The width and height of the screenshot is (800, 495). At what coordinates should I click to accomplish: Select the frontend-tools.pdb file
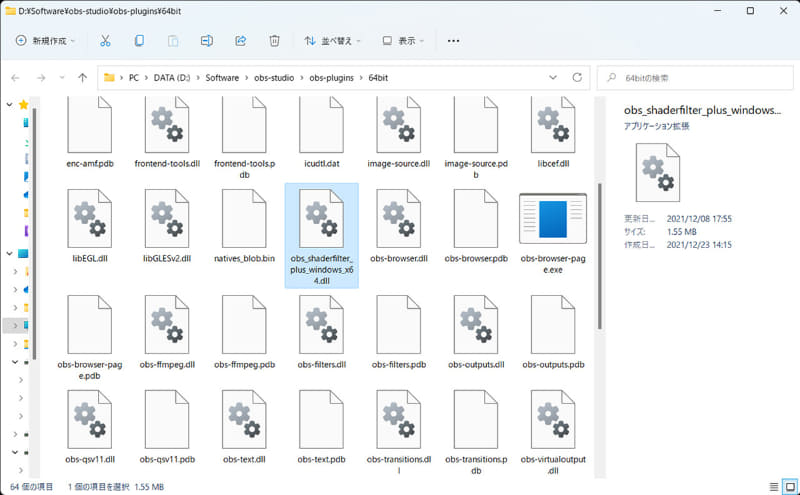coord(244,138)
